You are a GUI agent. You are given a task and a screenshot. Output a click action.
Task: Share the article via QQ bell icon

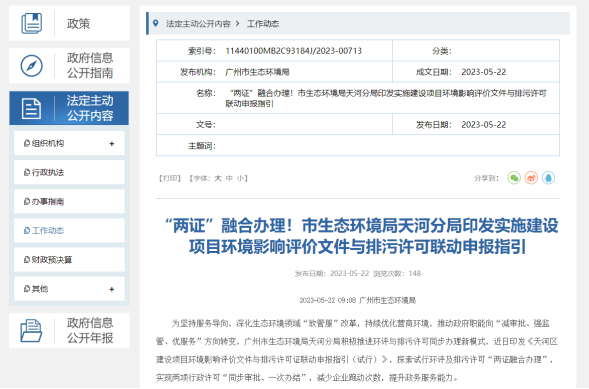click(548, 178)
